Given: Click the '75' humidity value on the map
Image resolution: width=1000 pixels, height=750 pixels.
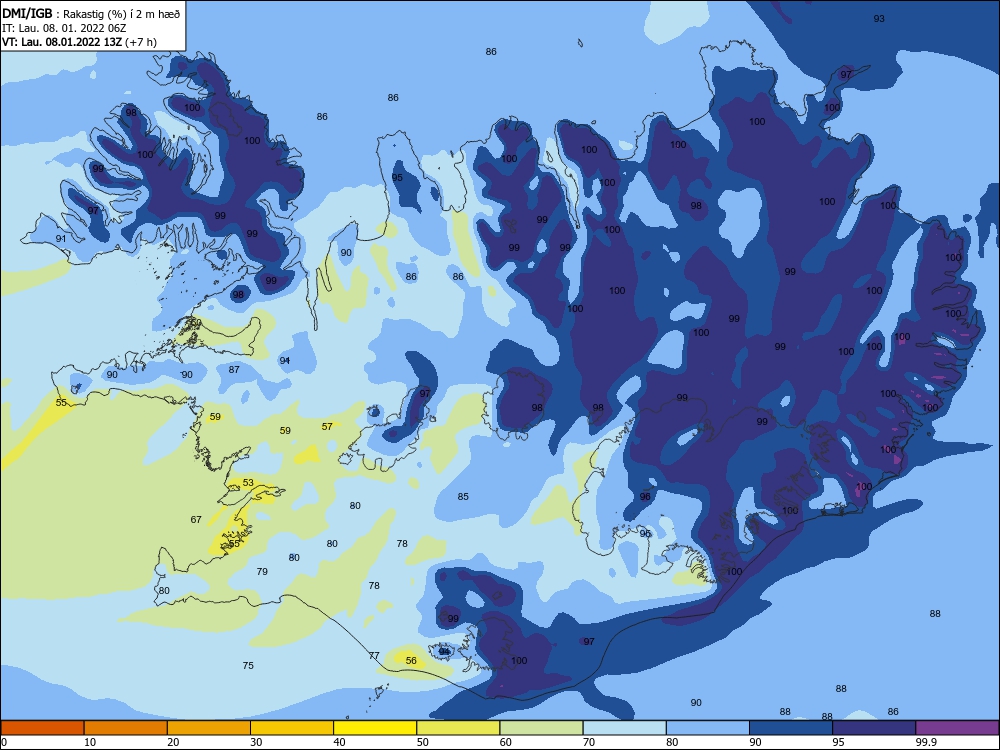Looking at the screenshot, I should (x=248, y=666).
